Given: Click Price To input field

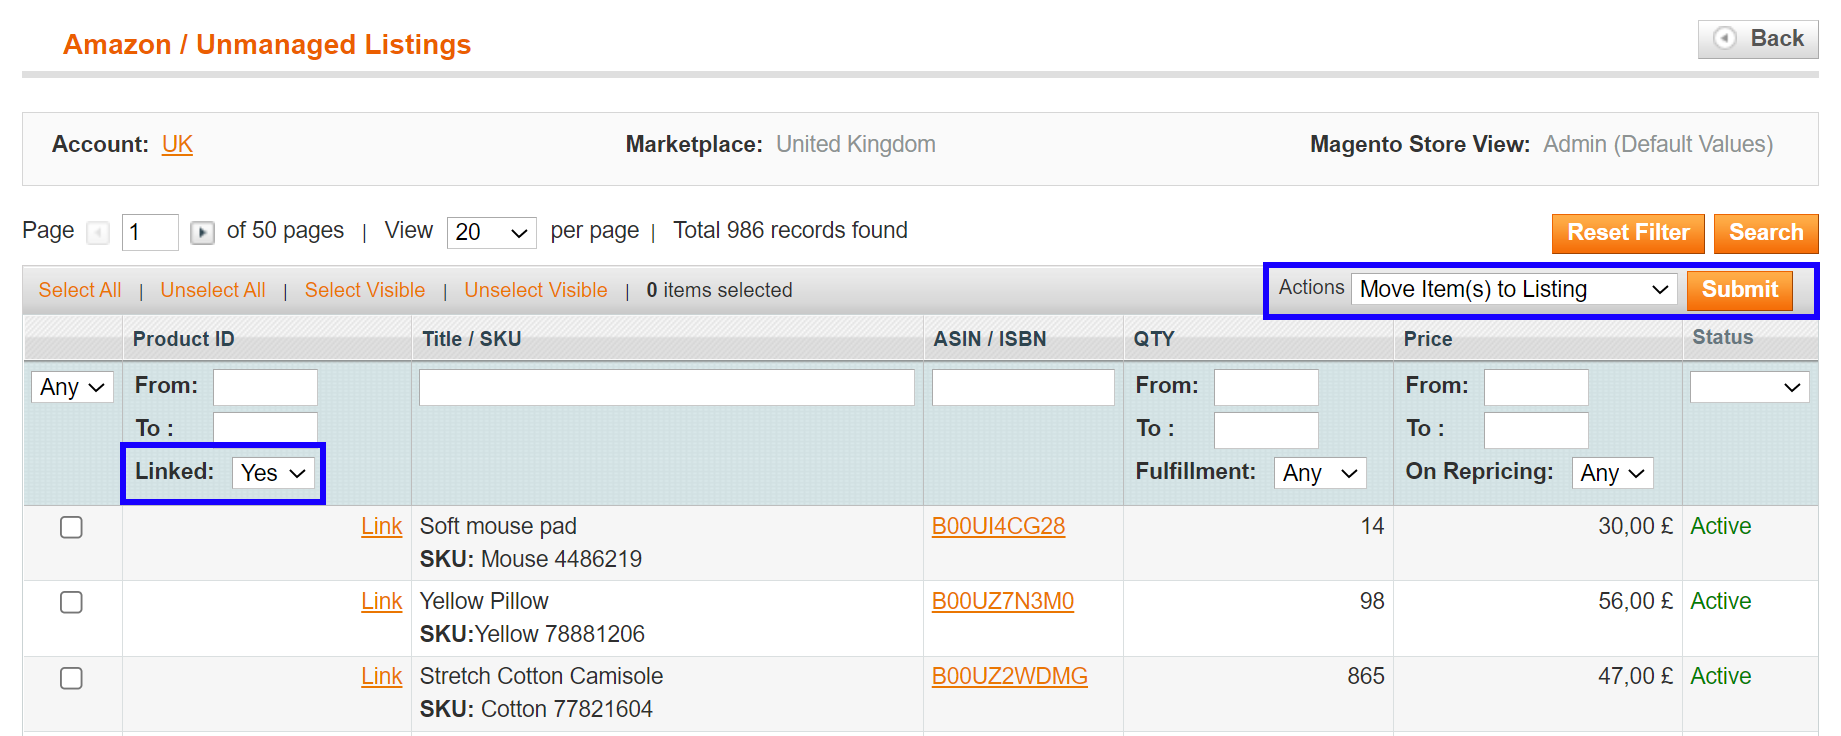Looking at the screenshot, I should [1536, 430].
